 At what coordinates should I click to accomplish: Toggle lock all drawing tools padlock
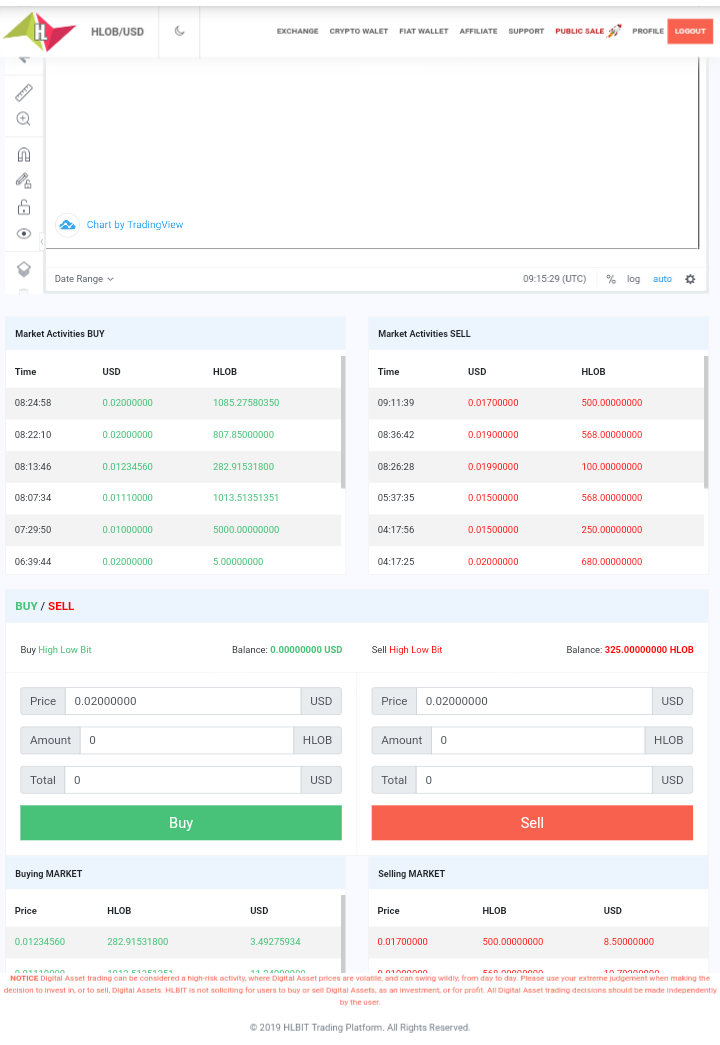[x=24, y=207]
